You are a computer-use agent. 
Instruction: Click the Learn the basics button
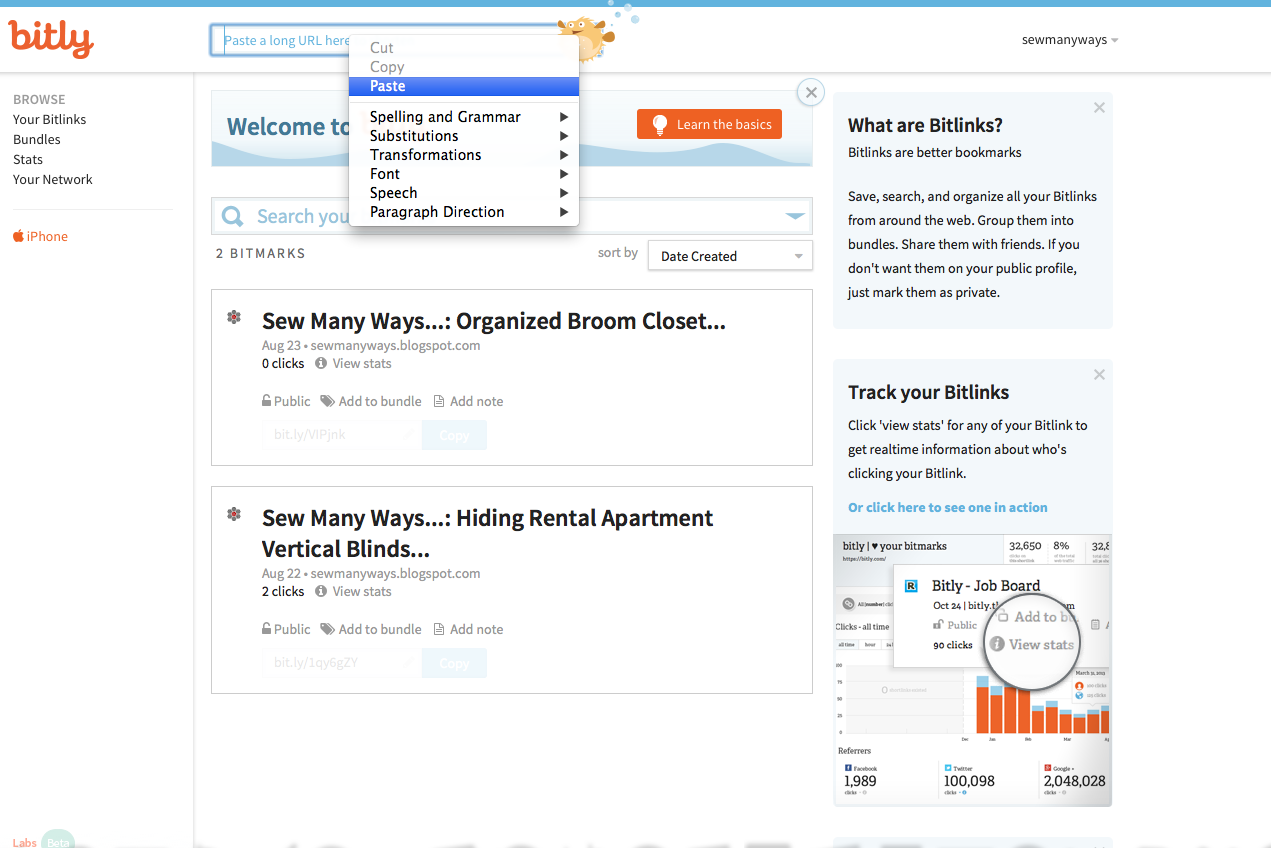tap(709, 124)
